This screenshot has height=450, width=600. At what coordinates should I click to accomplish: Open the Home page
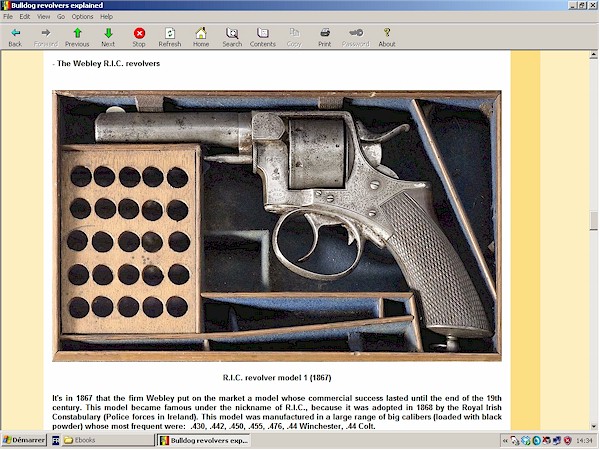[201, 38]
